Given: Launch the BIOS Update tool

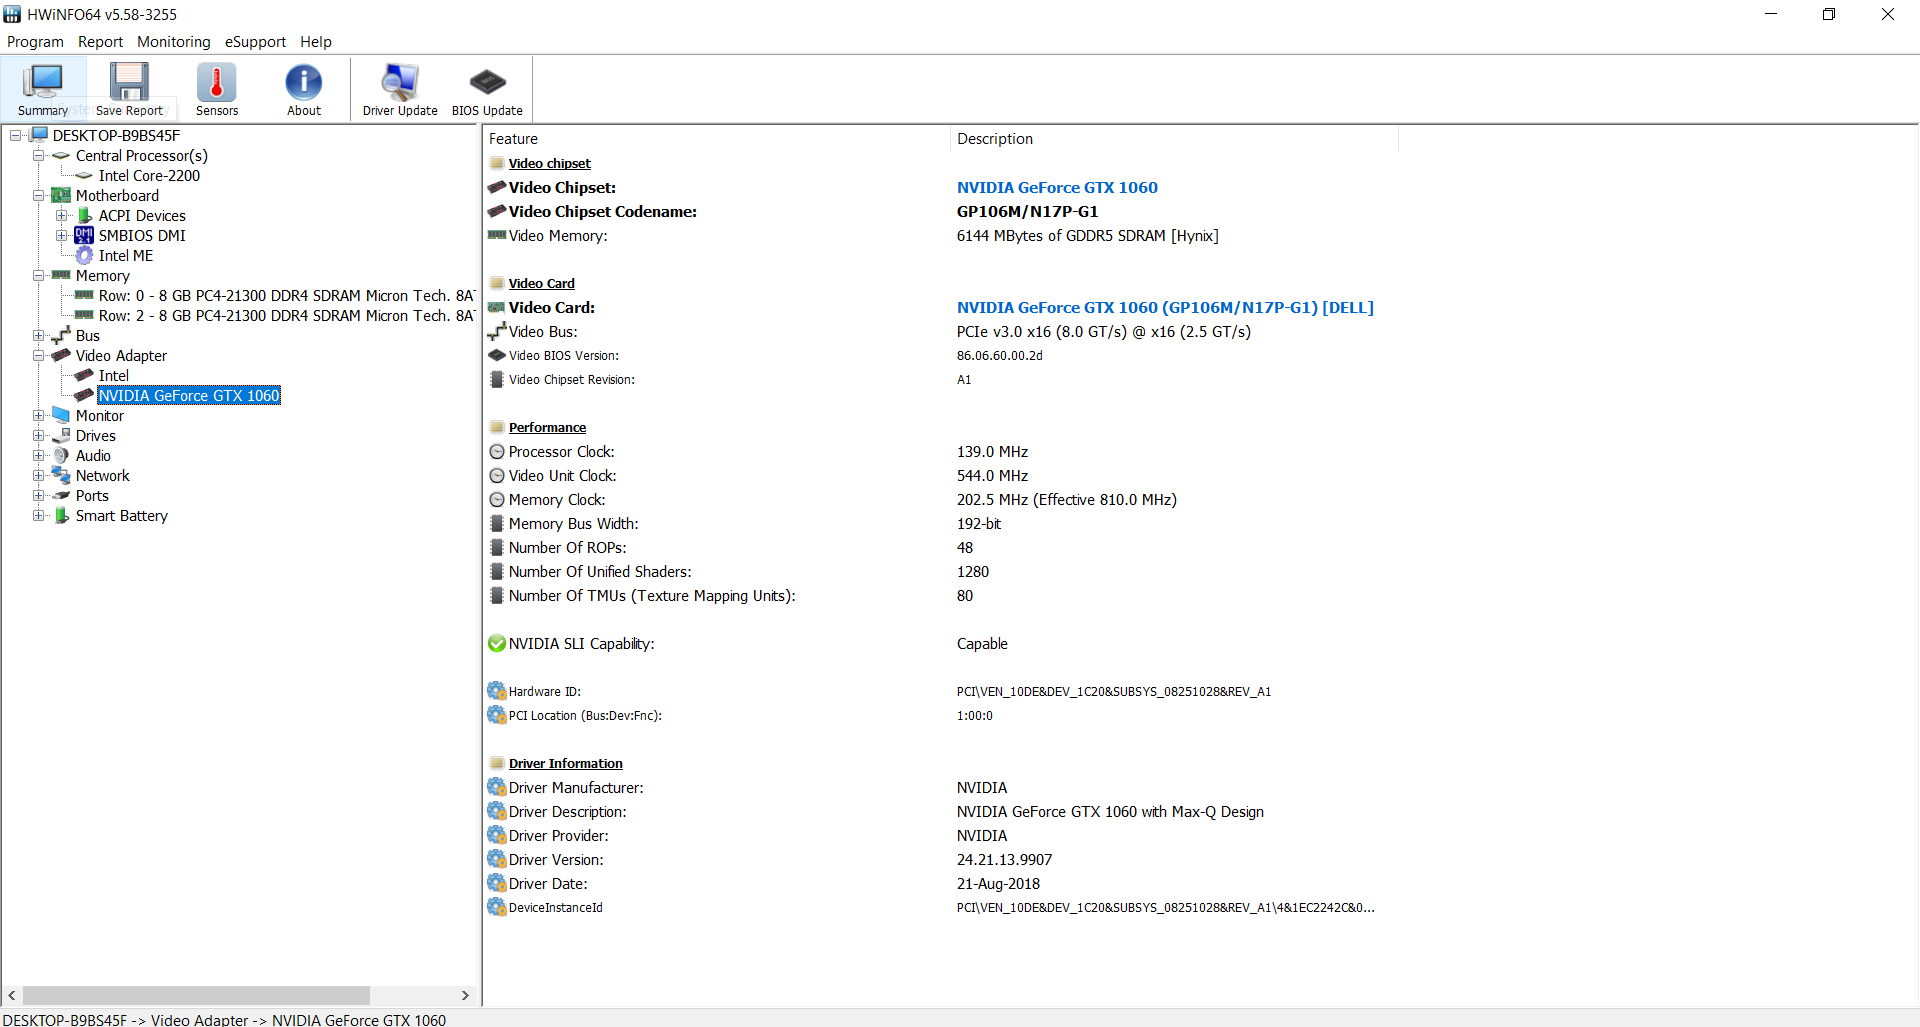Looking at the screenshot, I should click(487, 90).
